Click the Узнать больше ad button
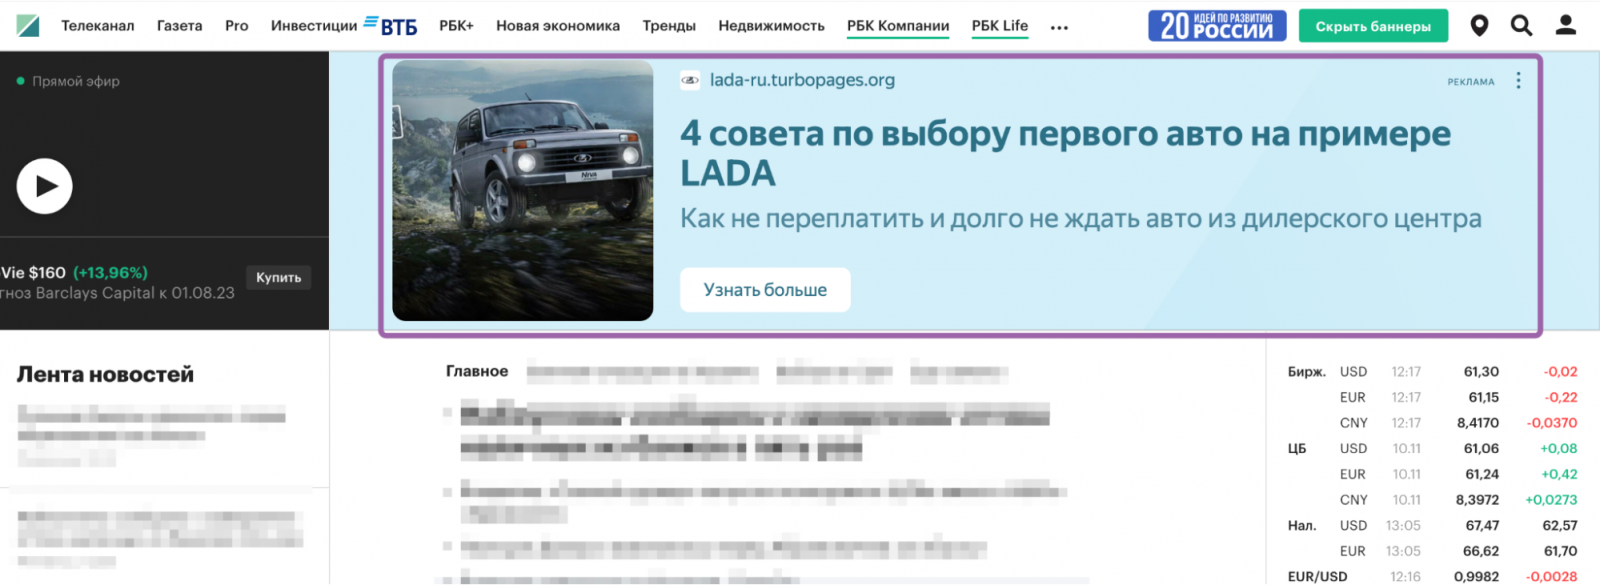Screen dimensions: 1600x585 tap(765, 290)
